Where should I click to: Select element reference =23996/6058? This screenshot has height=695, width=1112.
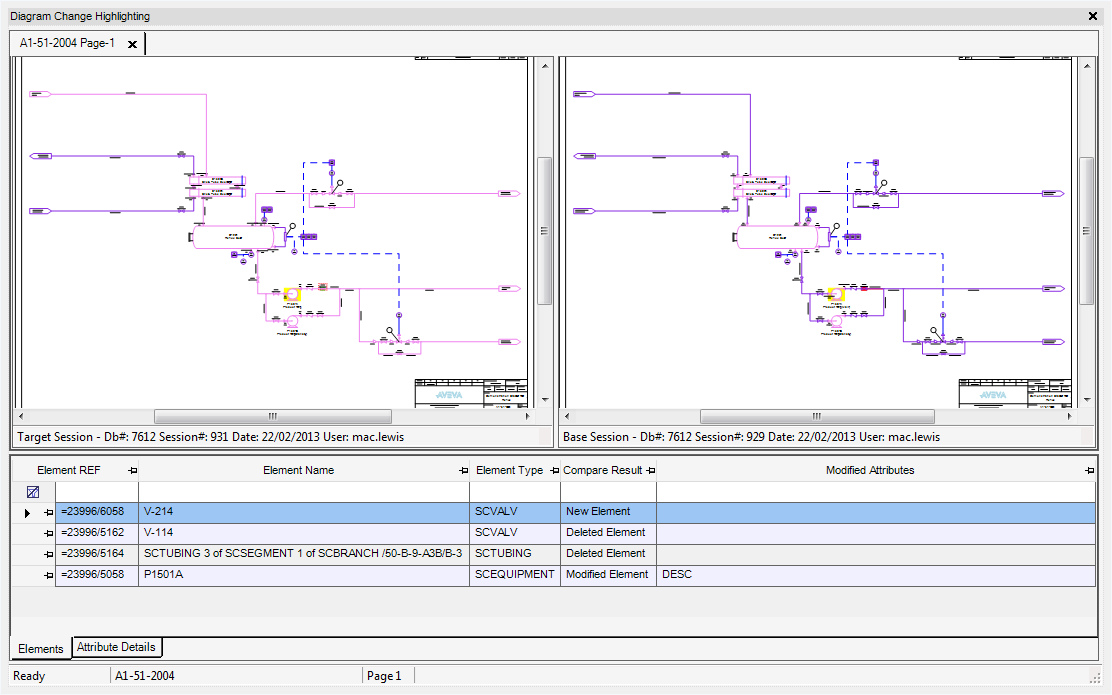click(97, 511)
